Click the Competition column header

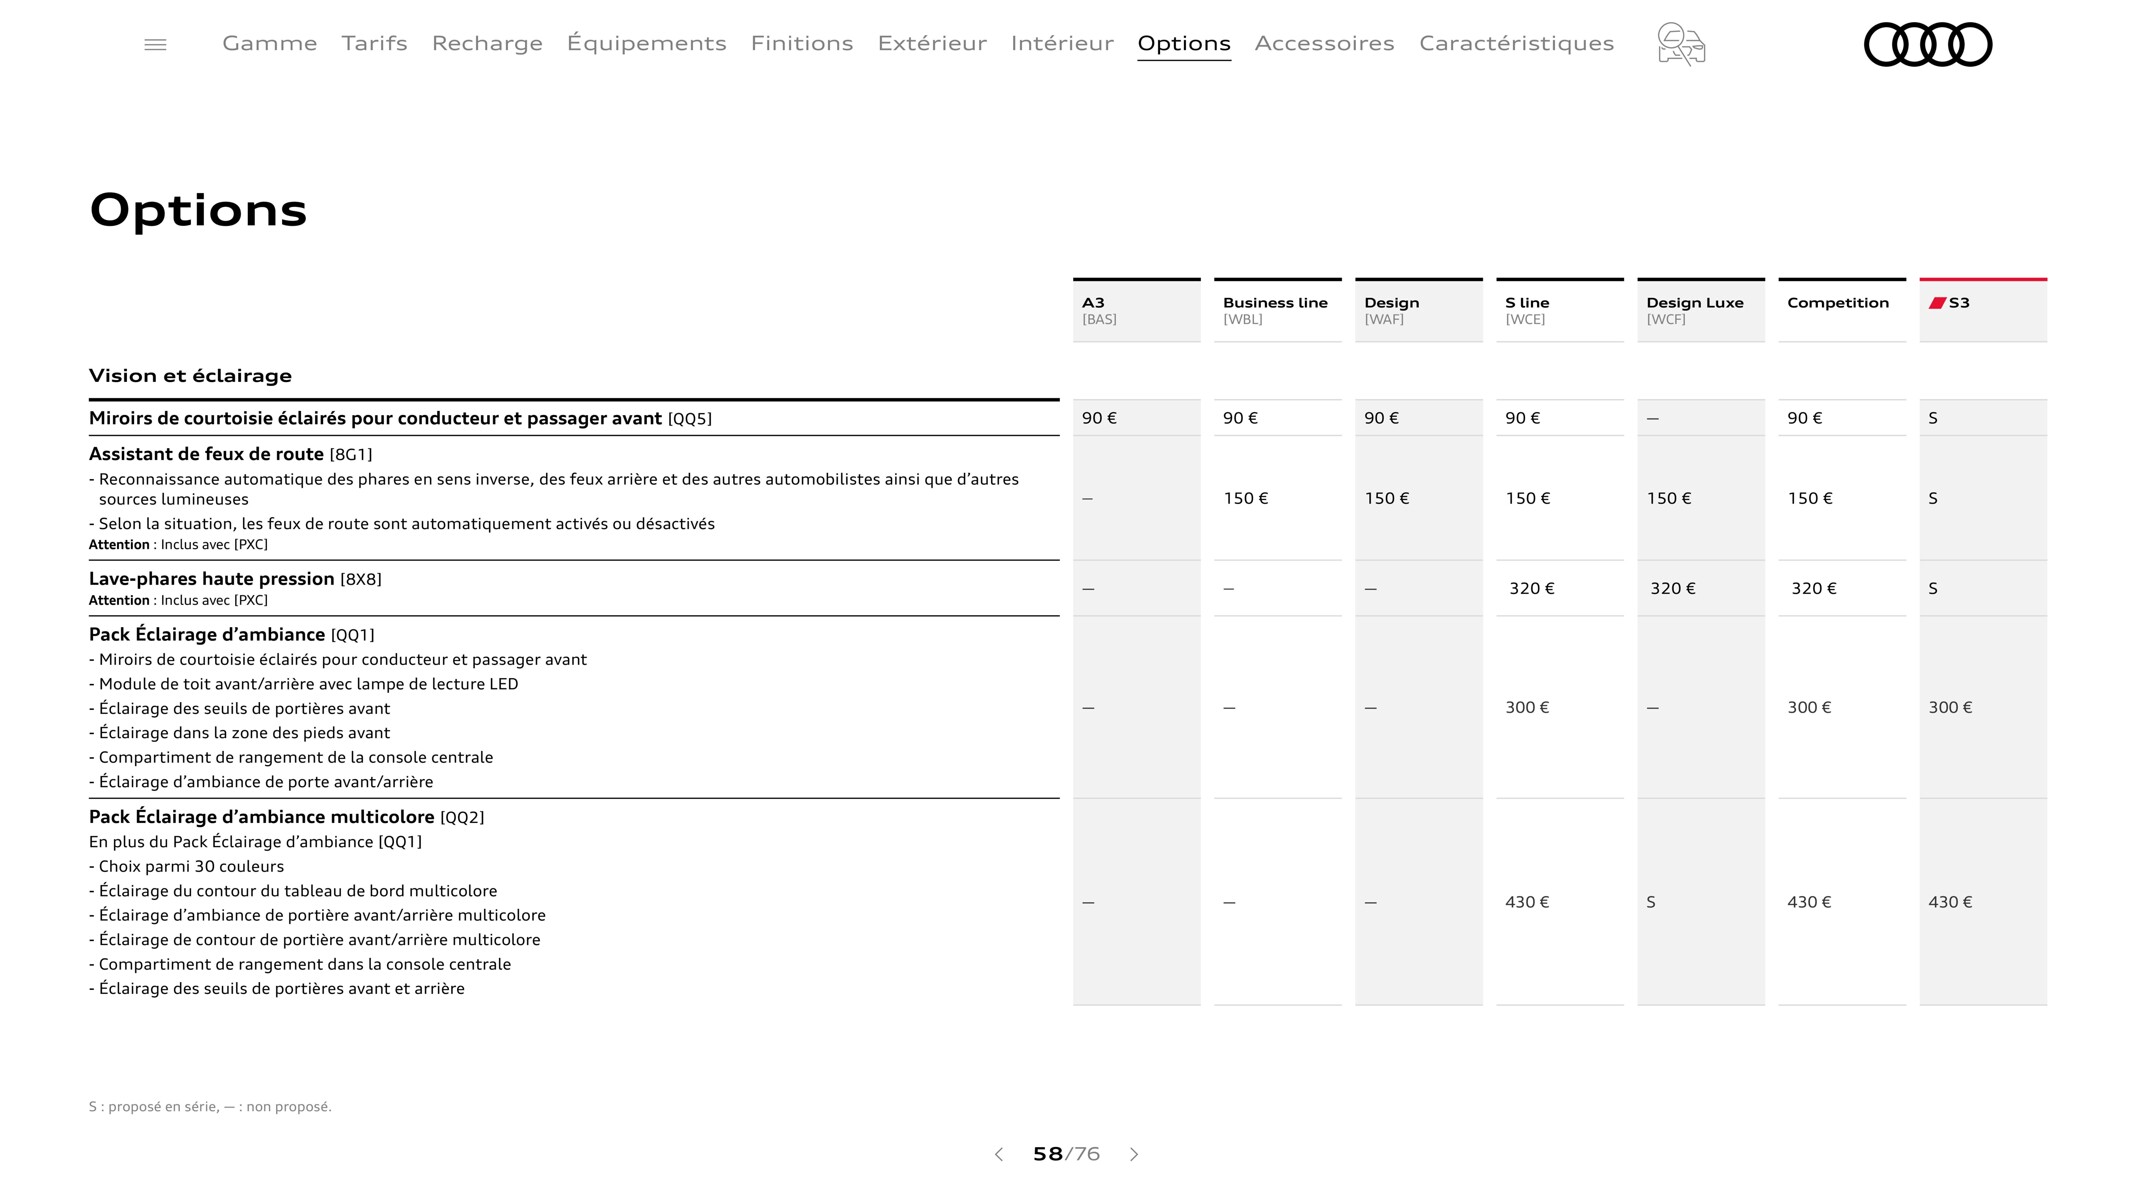pos(1842,310)
